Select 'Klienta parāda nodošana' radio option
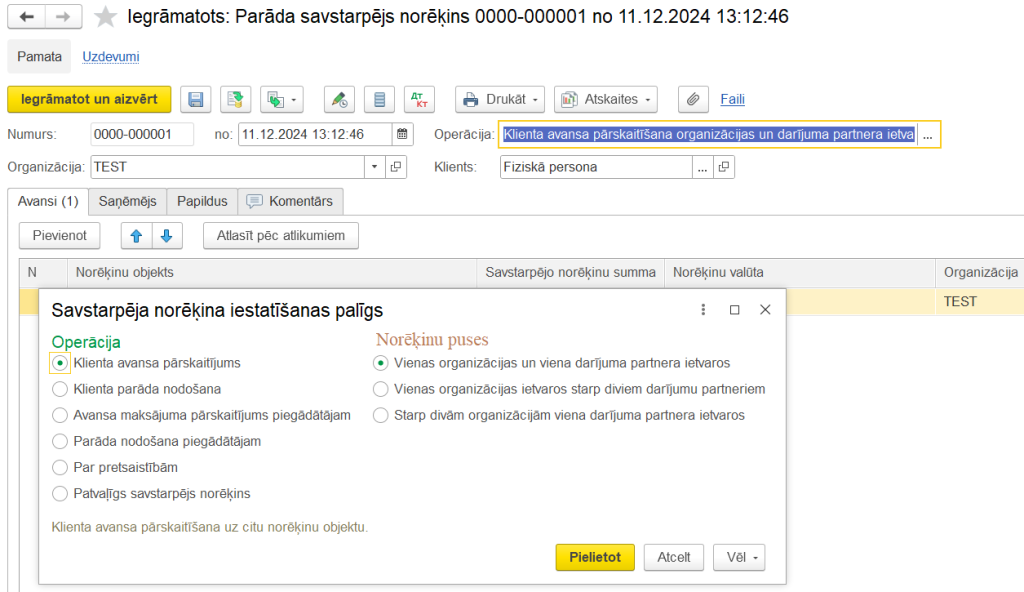Image resolution: width=1024 pixels, height=592 pixels. tap(60, 389)
